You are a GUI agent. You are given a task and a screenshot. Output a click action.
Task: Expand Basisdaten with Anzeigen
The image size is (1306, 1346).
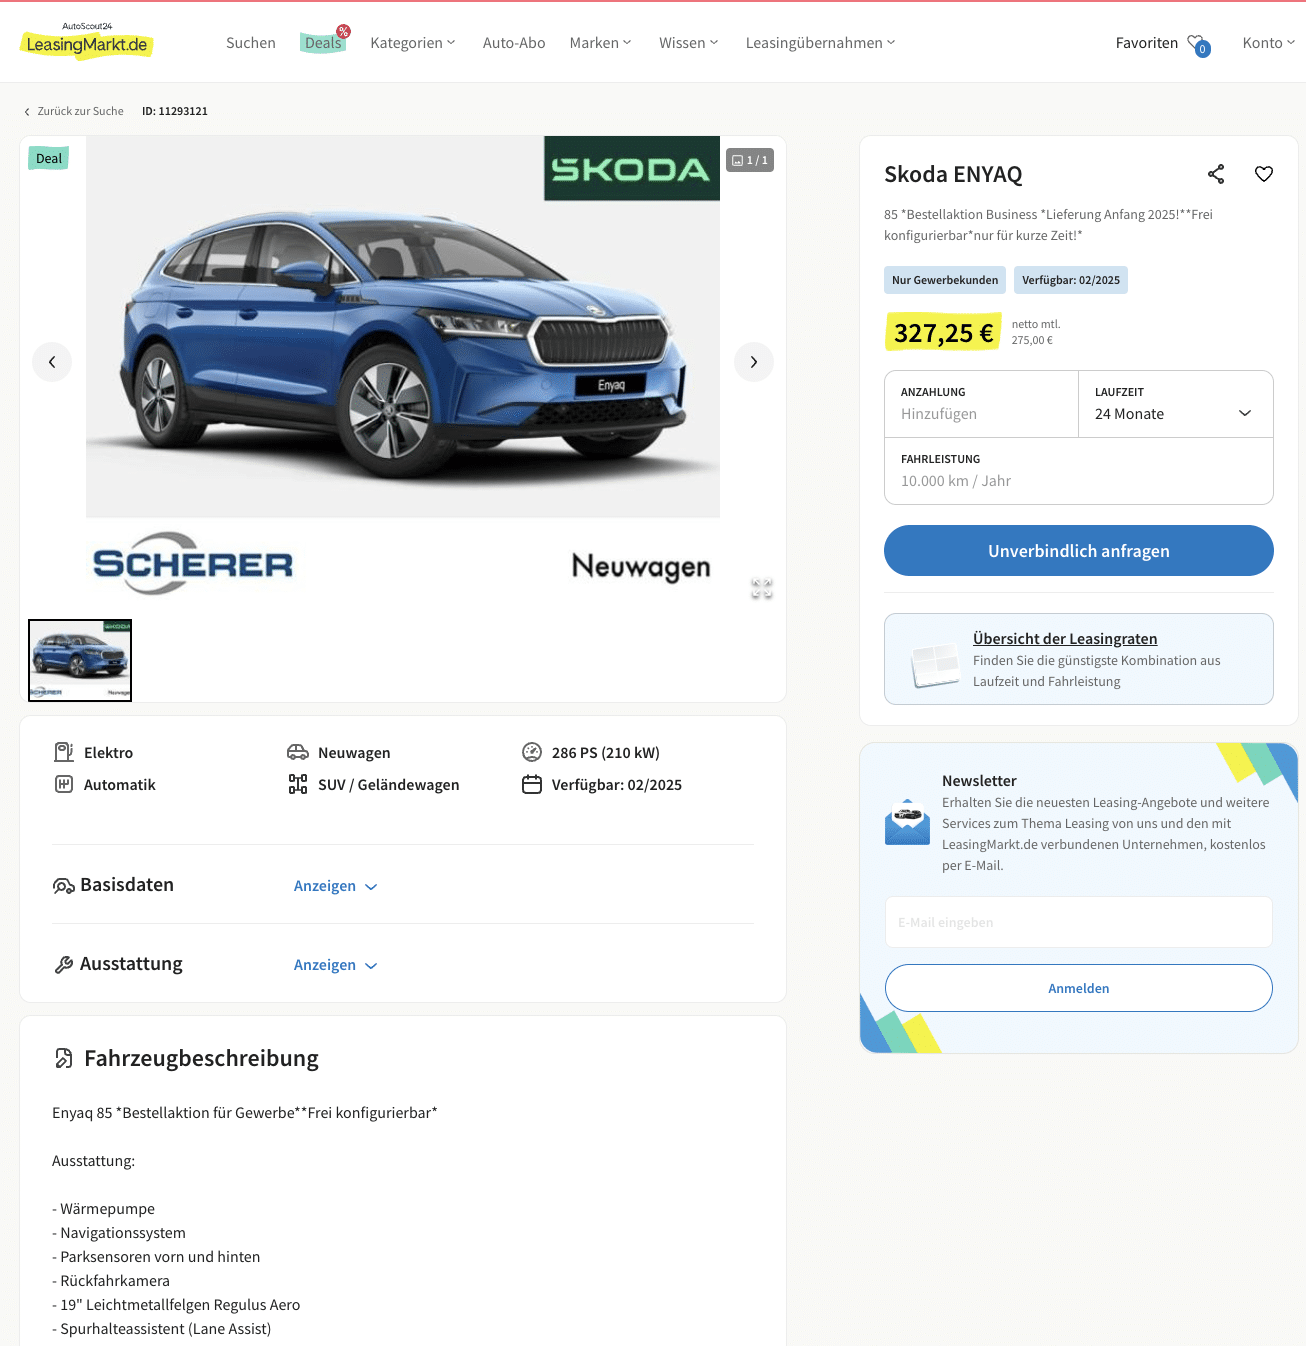(x=336, y=886)
